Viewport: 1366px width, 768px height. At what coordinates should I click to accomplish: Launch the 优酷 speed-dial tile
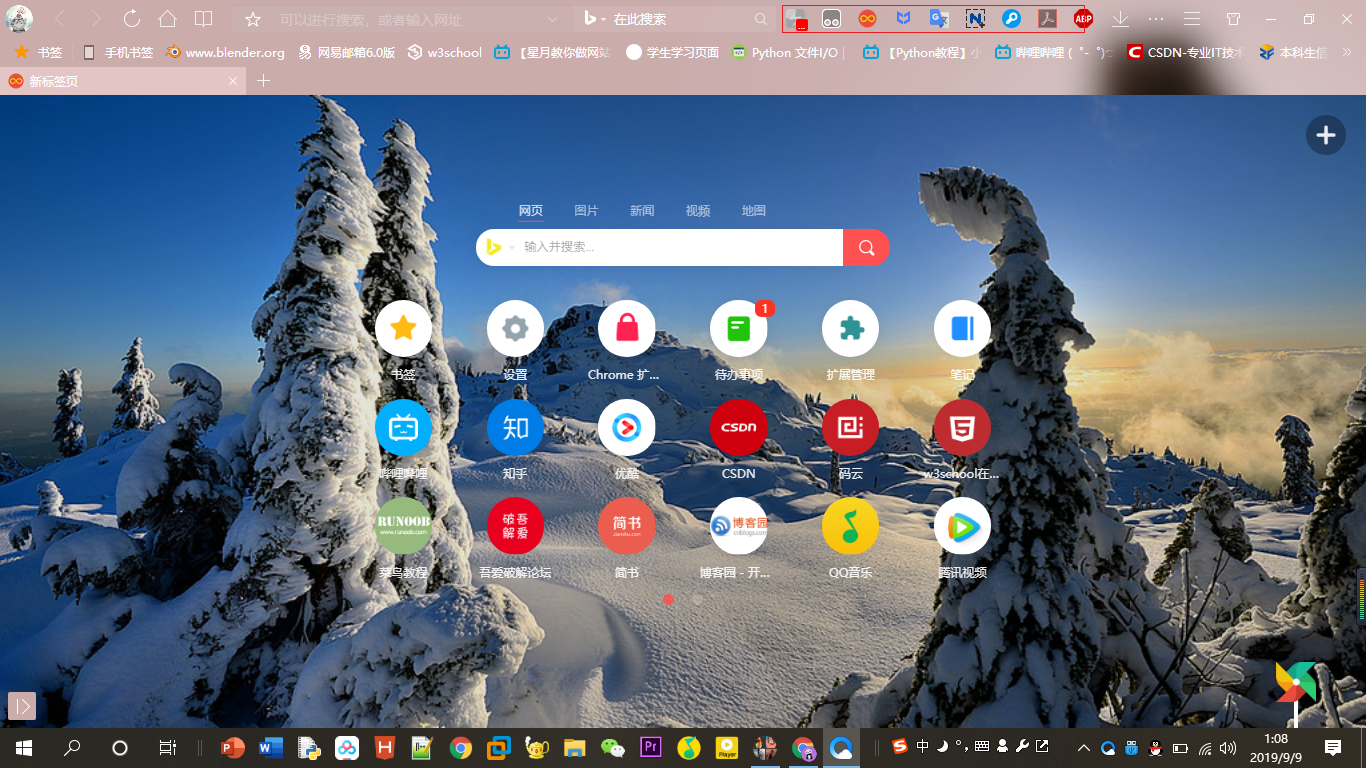click(627, 428)
